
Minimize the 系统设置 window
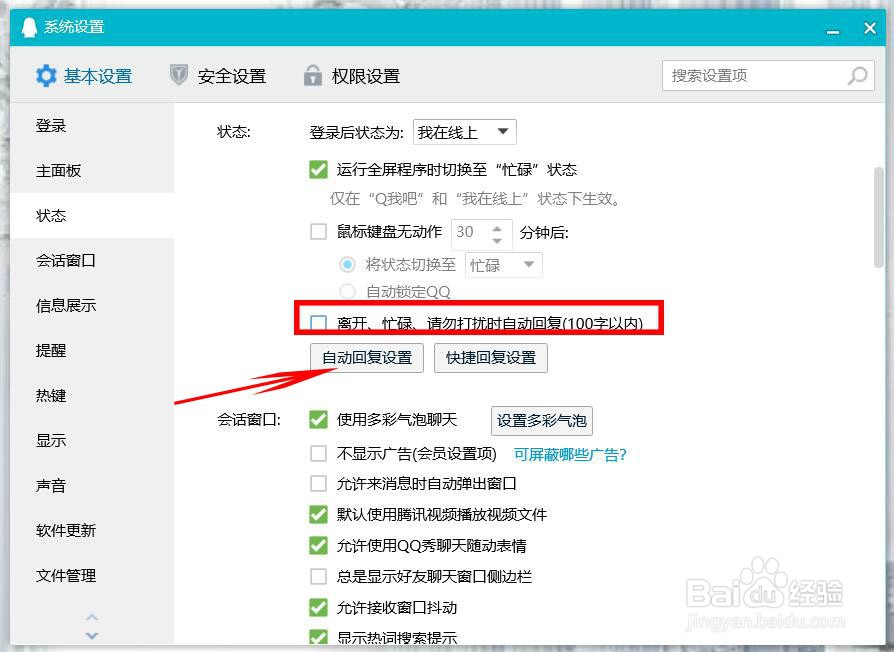[833, 31]
